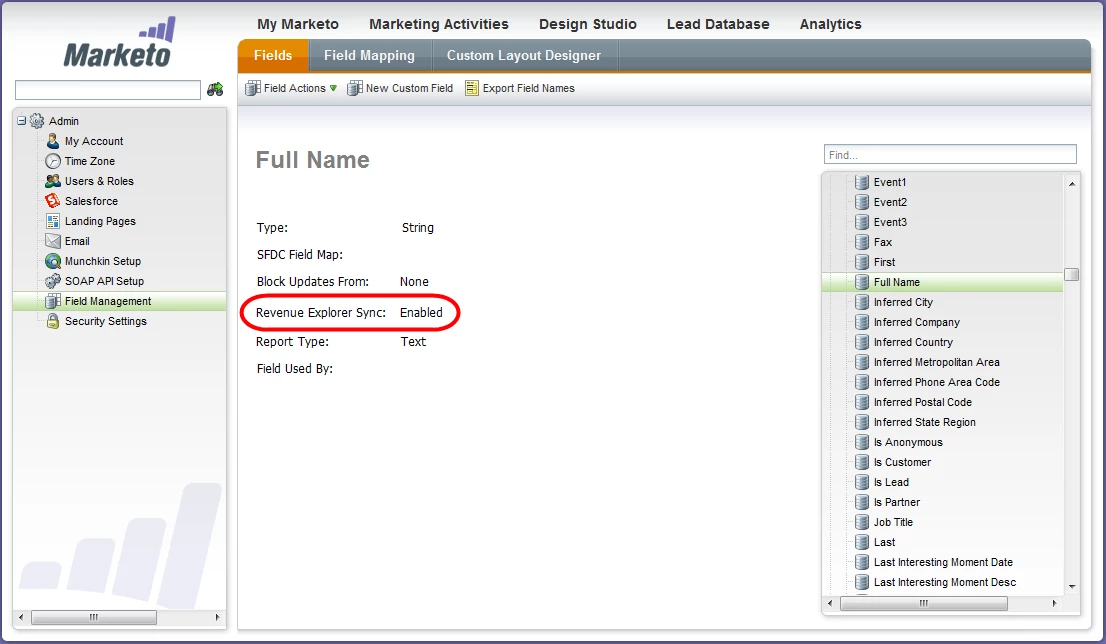This screenshot has height=644, width=1106.
Task: Click the Admin gear icon
Action: 37,121
